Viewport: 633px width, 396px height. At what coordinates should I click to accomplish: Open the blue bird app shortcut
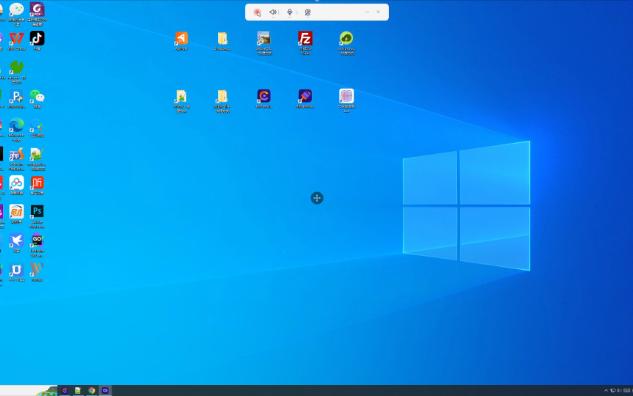tap(17, 241)
